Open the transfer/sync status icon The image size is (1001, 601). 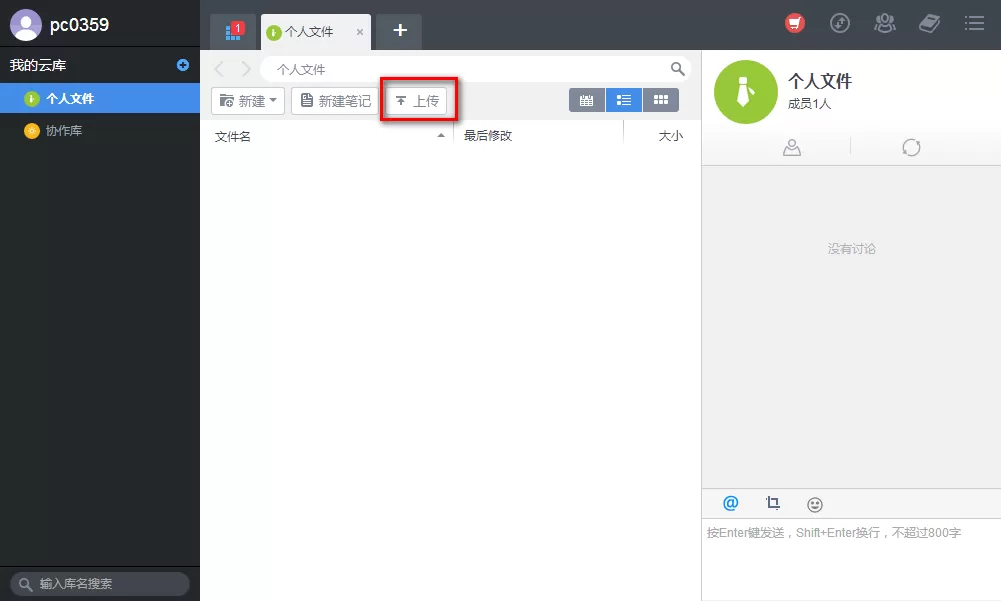[839, 24]
